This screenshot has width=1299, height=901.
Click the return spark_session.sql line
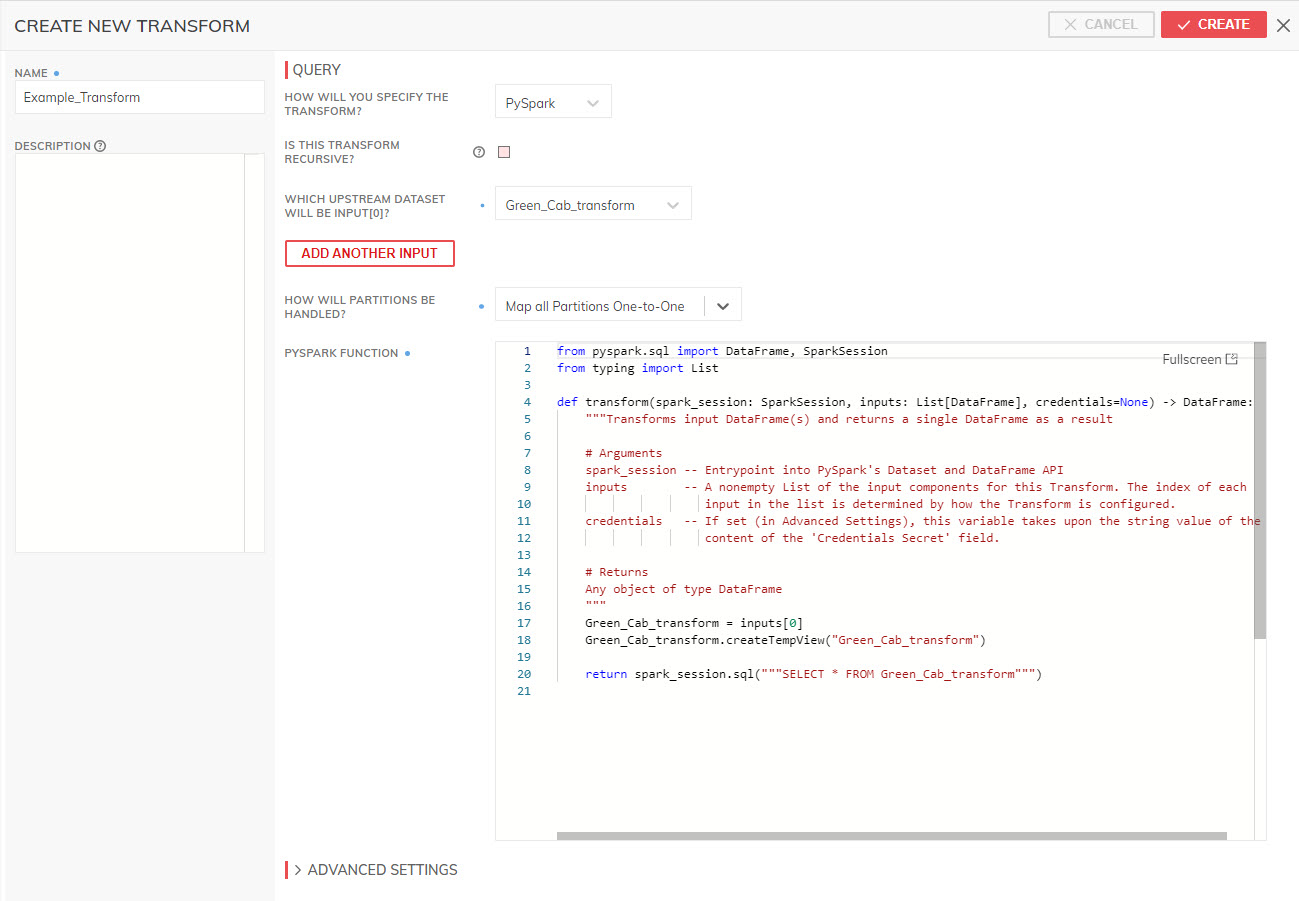point(814,674)
